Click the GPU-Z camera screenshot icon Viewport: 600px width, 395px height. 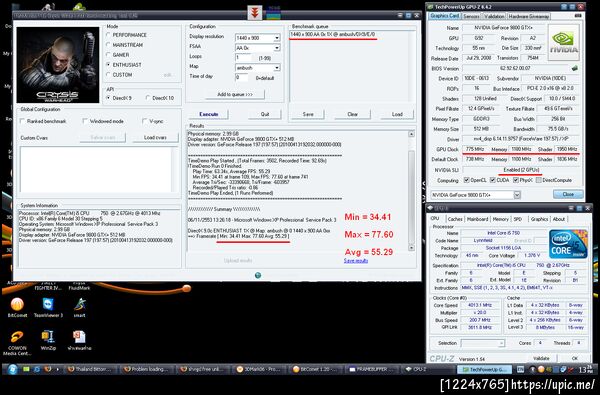[578, 16]
